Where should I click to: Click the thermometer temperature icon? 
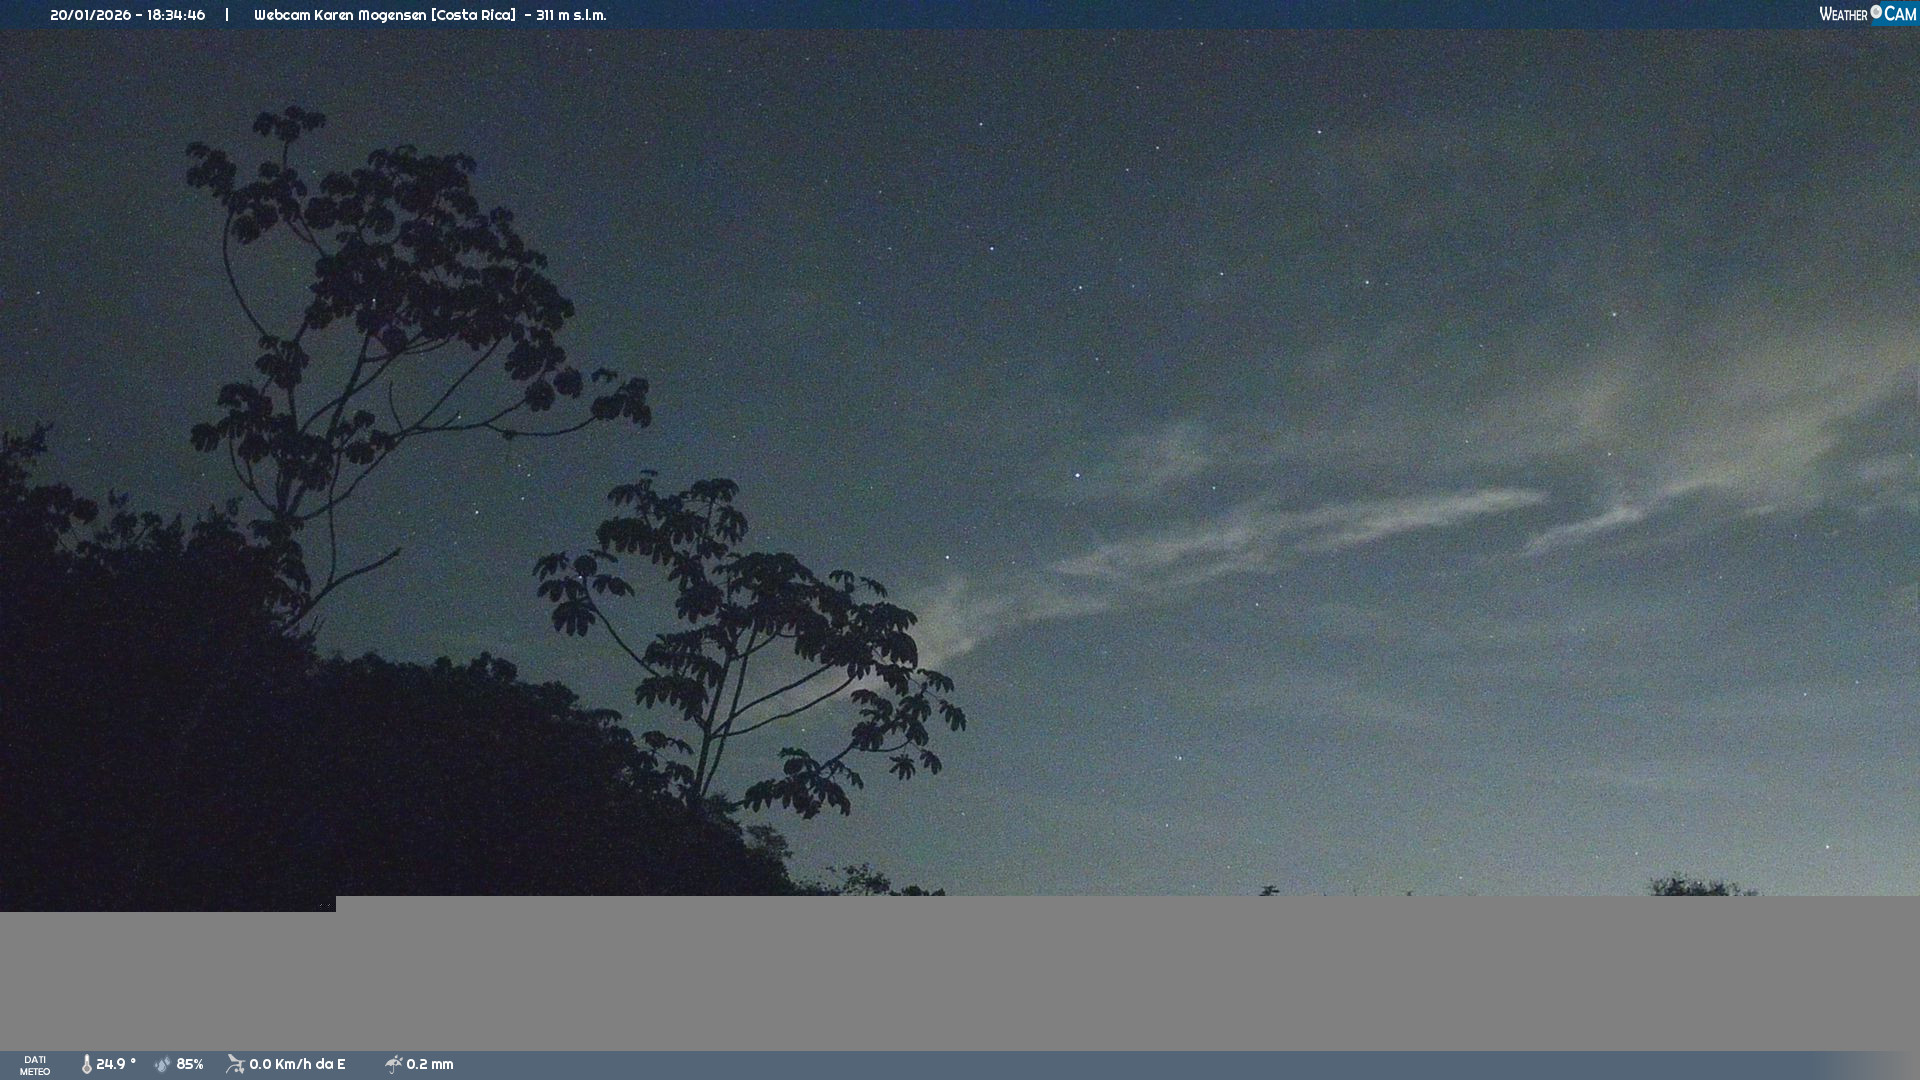(87, 1064)
